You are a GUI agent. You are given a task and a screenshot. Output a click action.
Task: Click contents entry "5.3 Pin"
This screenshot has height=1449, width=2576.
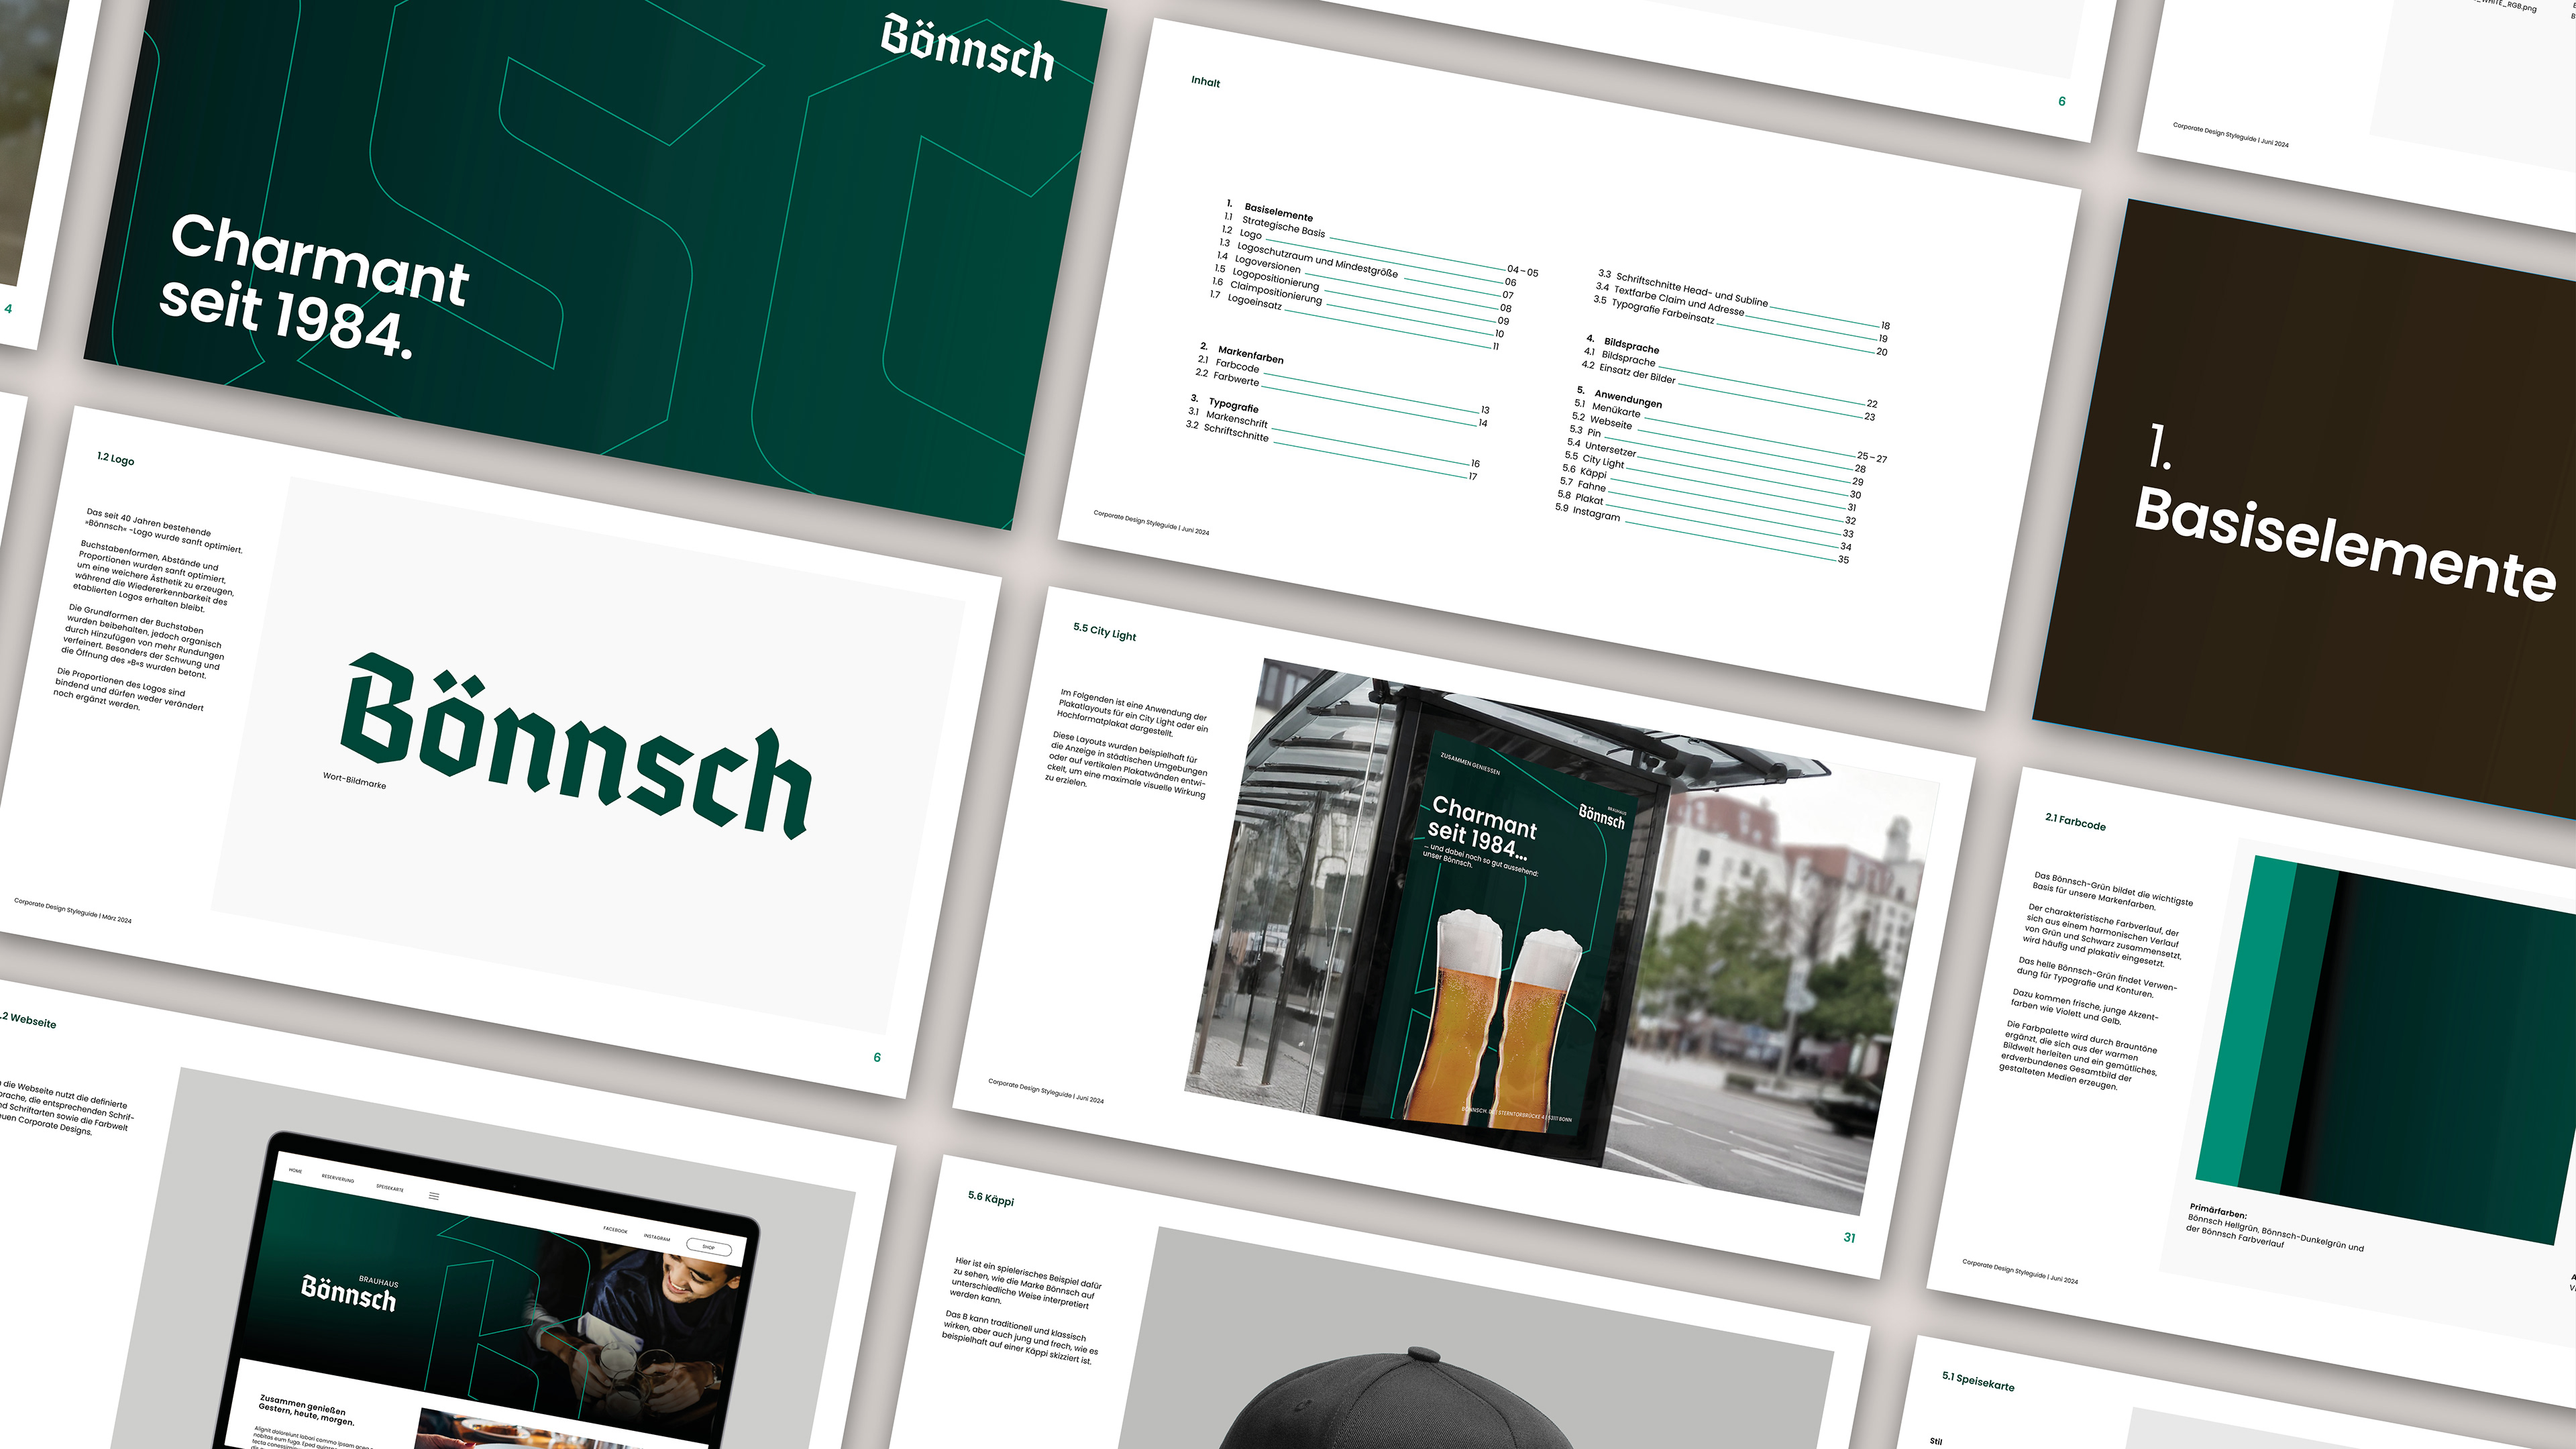[x=1585, y=431]
